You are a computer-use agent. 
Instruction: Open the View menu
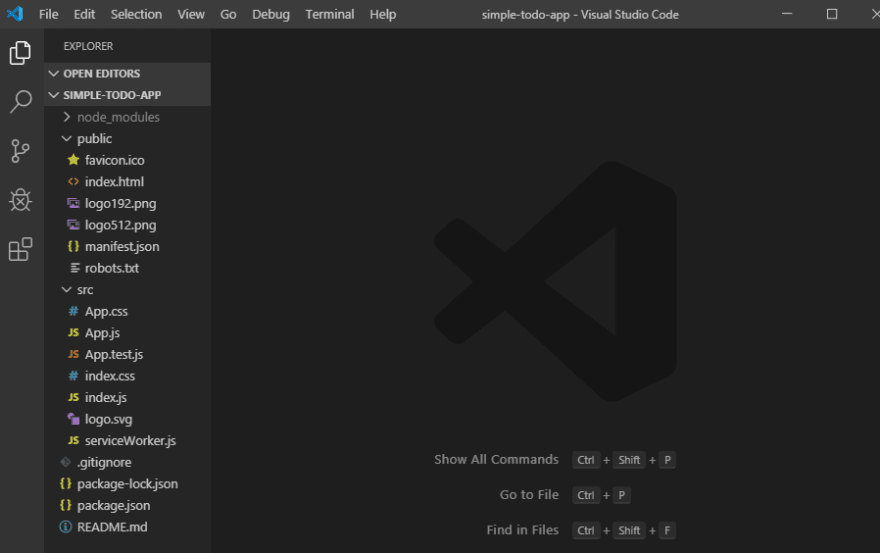[x=191, y=14]
